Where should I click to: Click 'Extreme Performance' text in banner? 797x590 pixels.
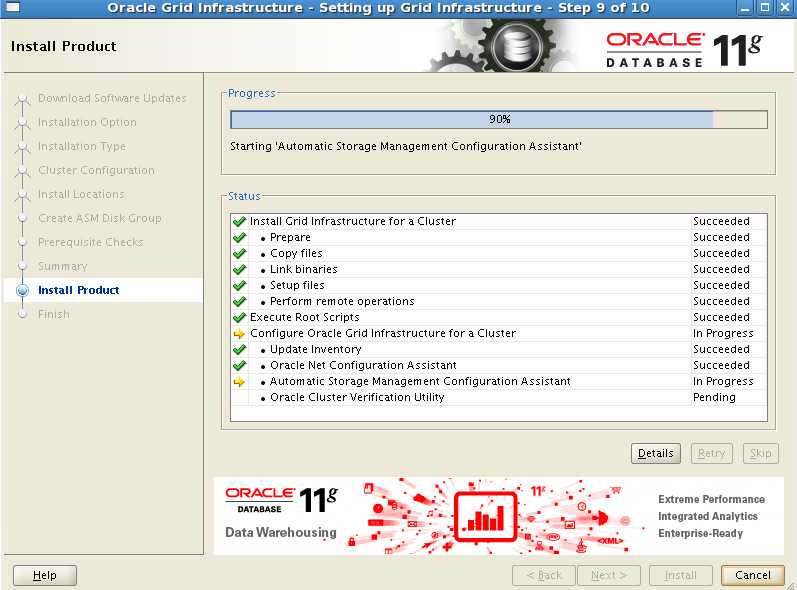[711, 499]
